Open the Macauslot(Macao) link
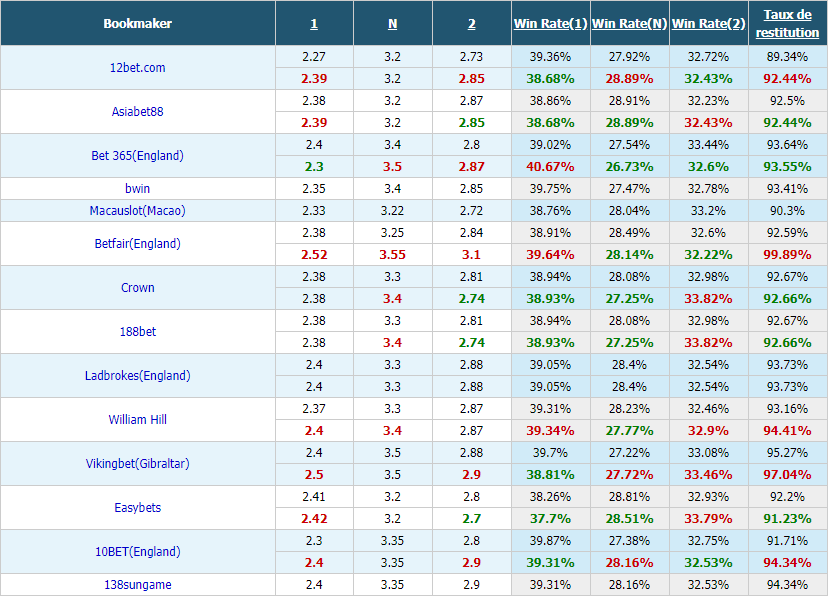The height and width of the screenshot is (596, 828). click(x=137, y=211)
